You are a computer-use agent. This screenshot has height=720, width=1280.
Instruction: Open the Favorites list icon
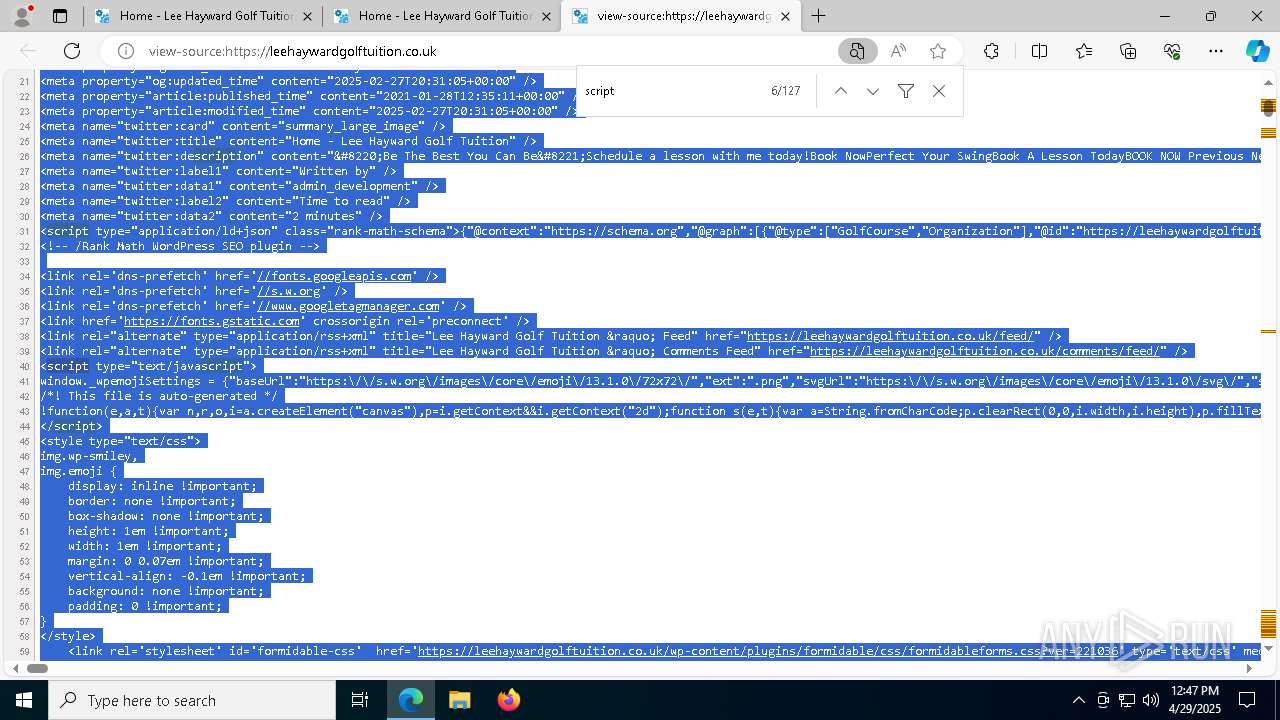pyautogui.click(x=1084, y=51)
